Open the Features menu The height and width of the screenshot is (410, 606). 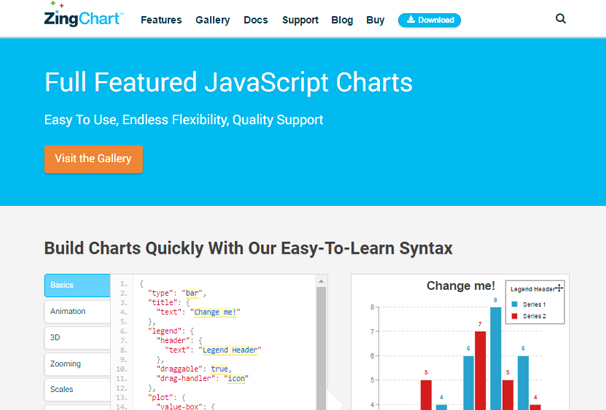pos(161,20)
